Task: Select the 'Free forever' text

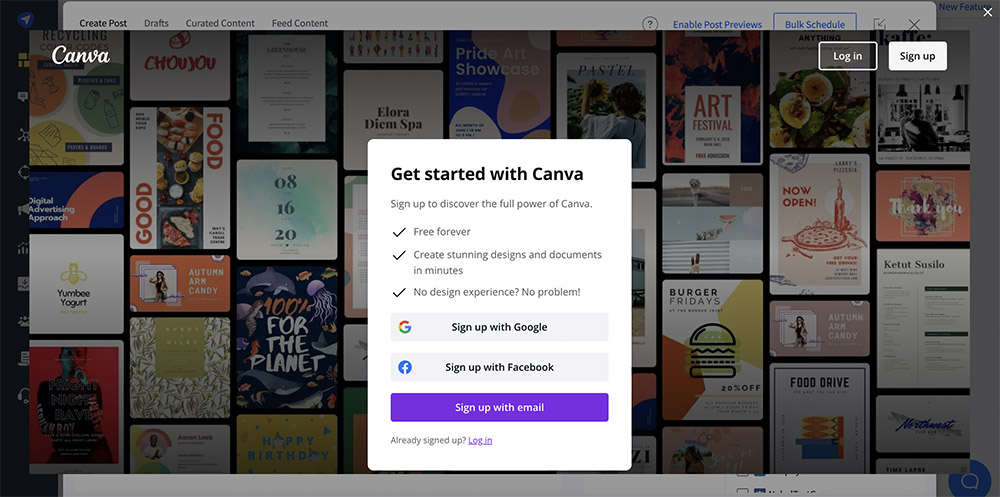Action: [442, 232]
